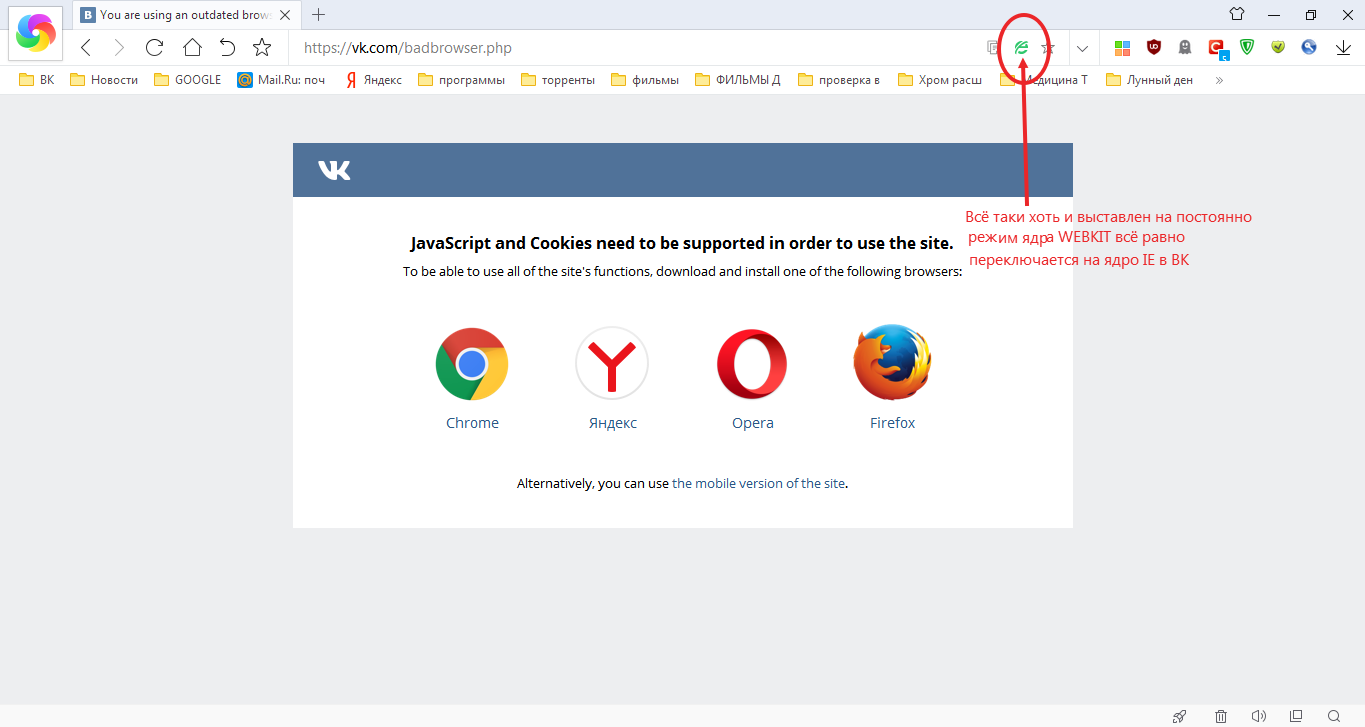
Task: Open the skin shirt icon in title bar
Action: tap(1237, 14)
